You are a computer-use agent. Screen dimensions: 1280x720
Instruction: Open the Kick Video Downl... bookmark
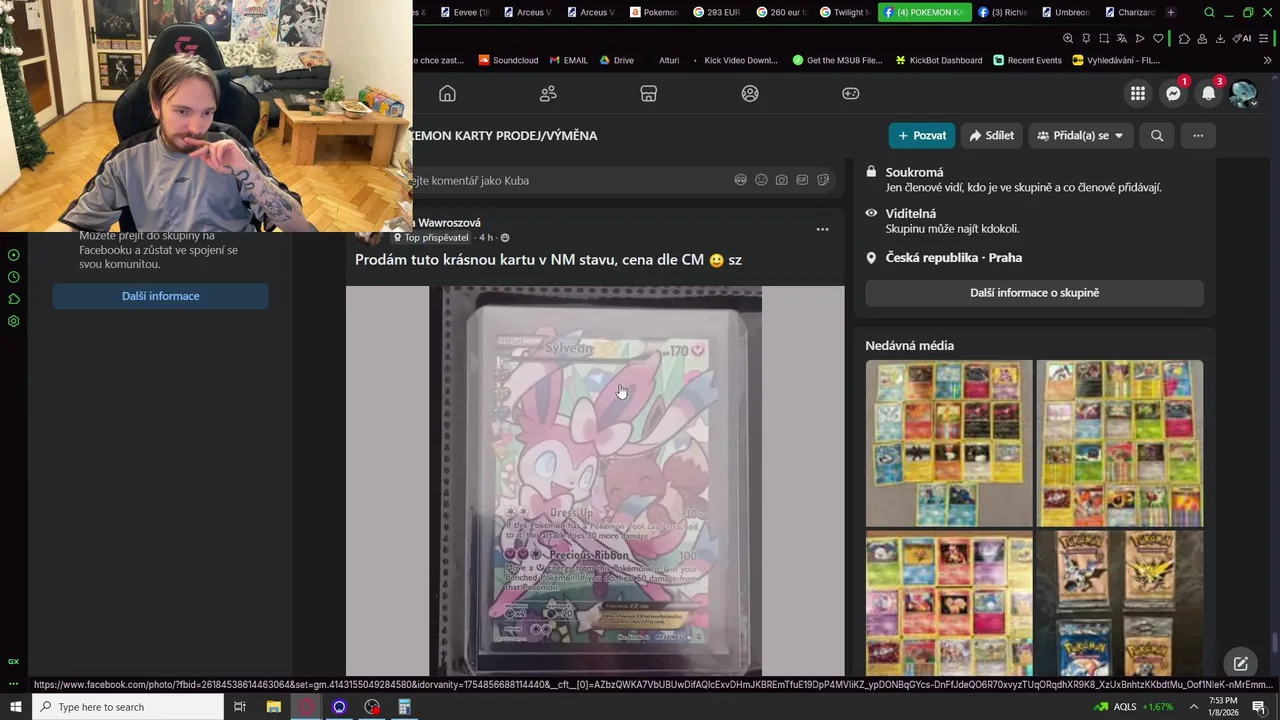click(734, 60)
